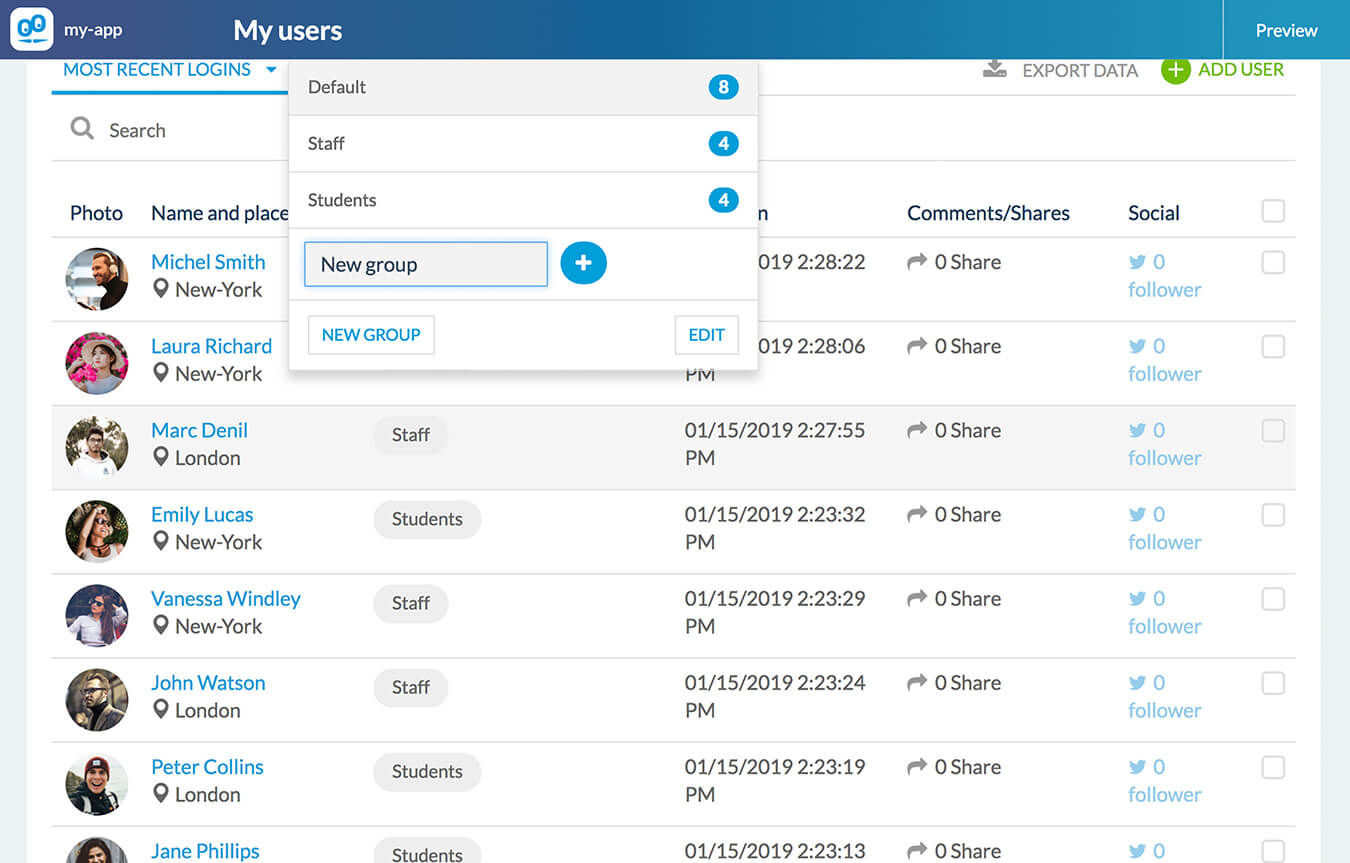Open John Watson's profile photo
Viewport: 1350px width, 863px height.
pyautogui.click(x=97, y=699)
